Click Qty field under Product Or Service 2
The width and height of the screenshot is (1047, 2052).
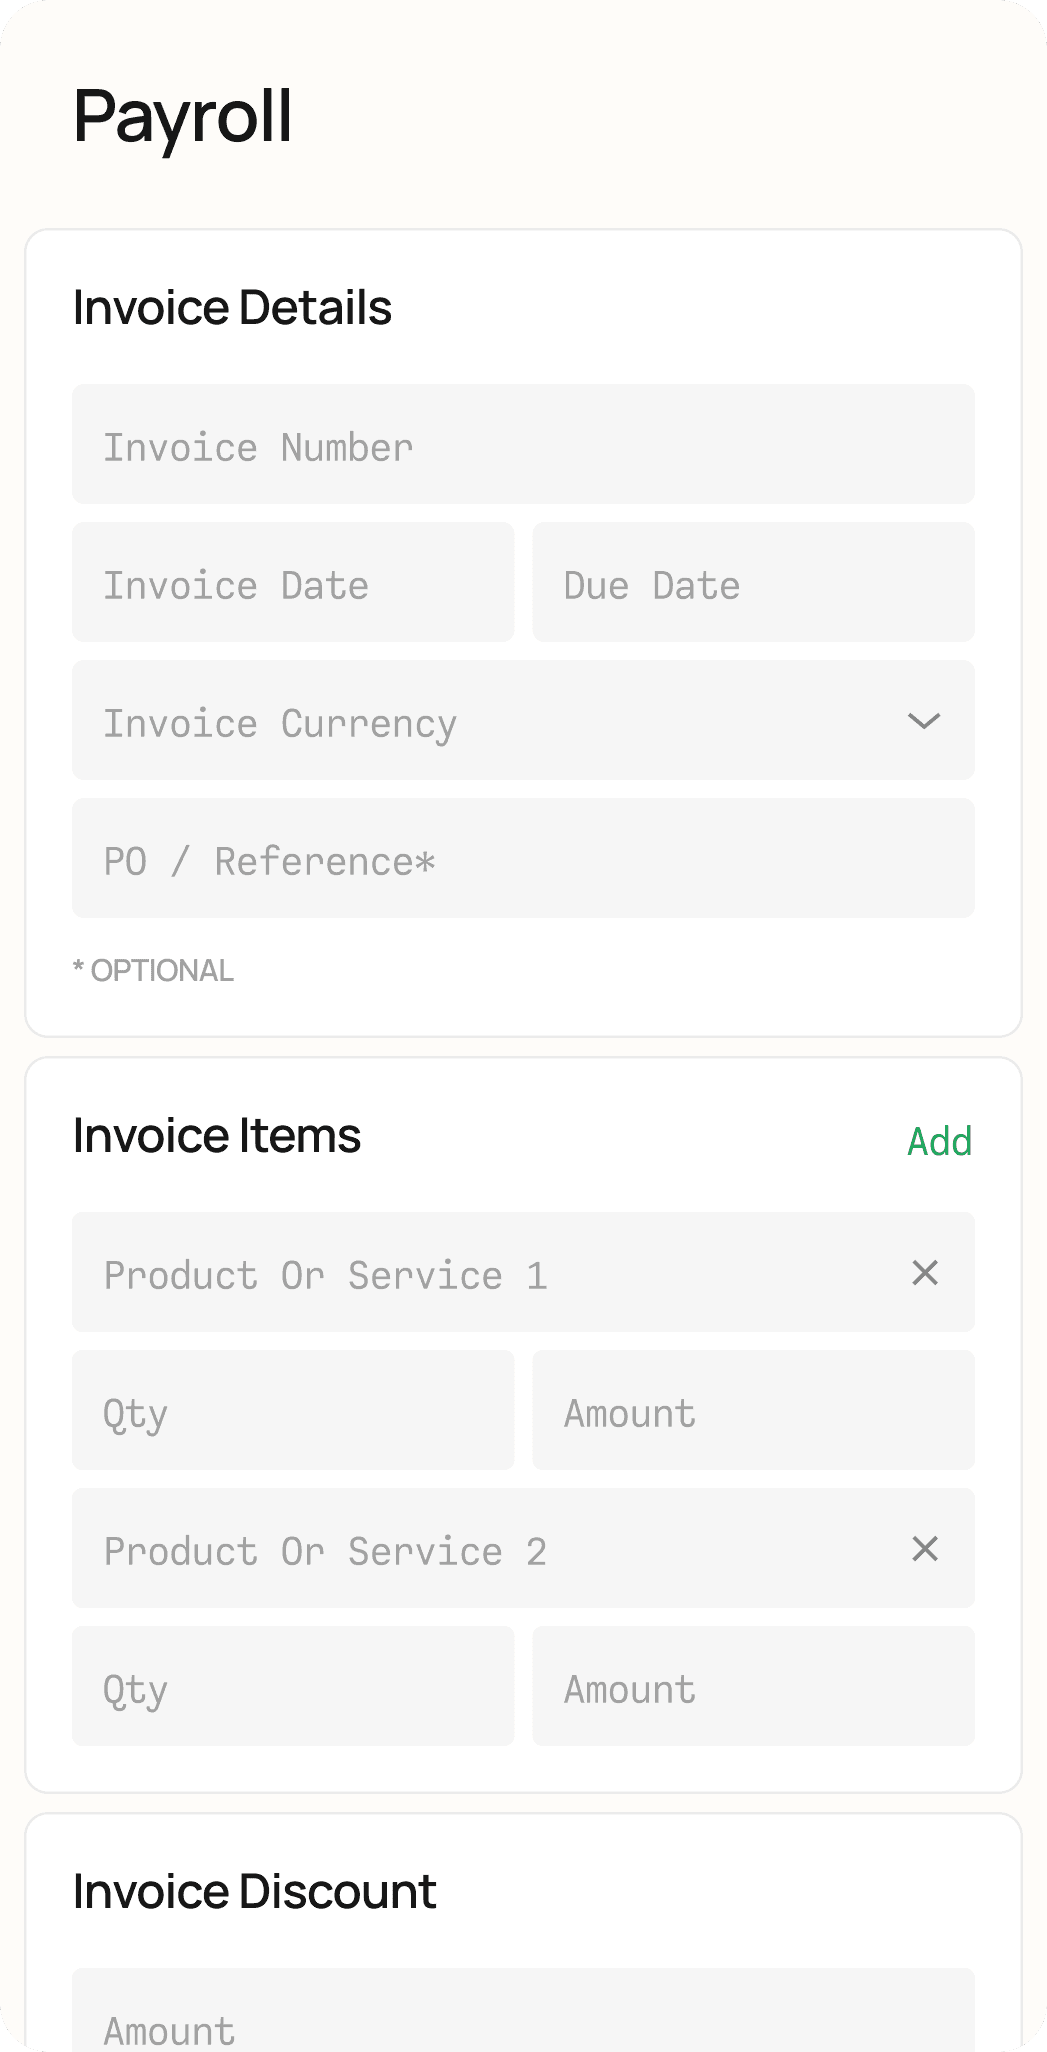293,1687
